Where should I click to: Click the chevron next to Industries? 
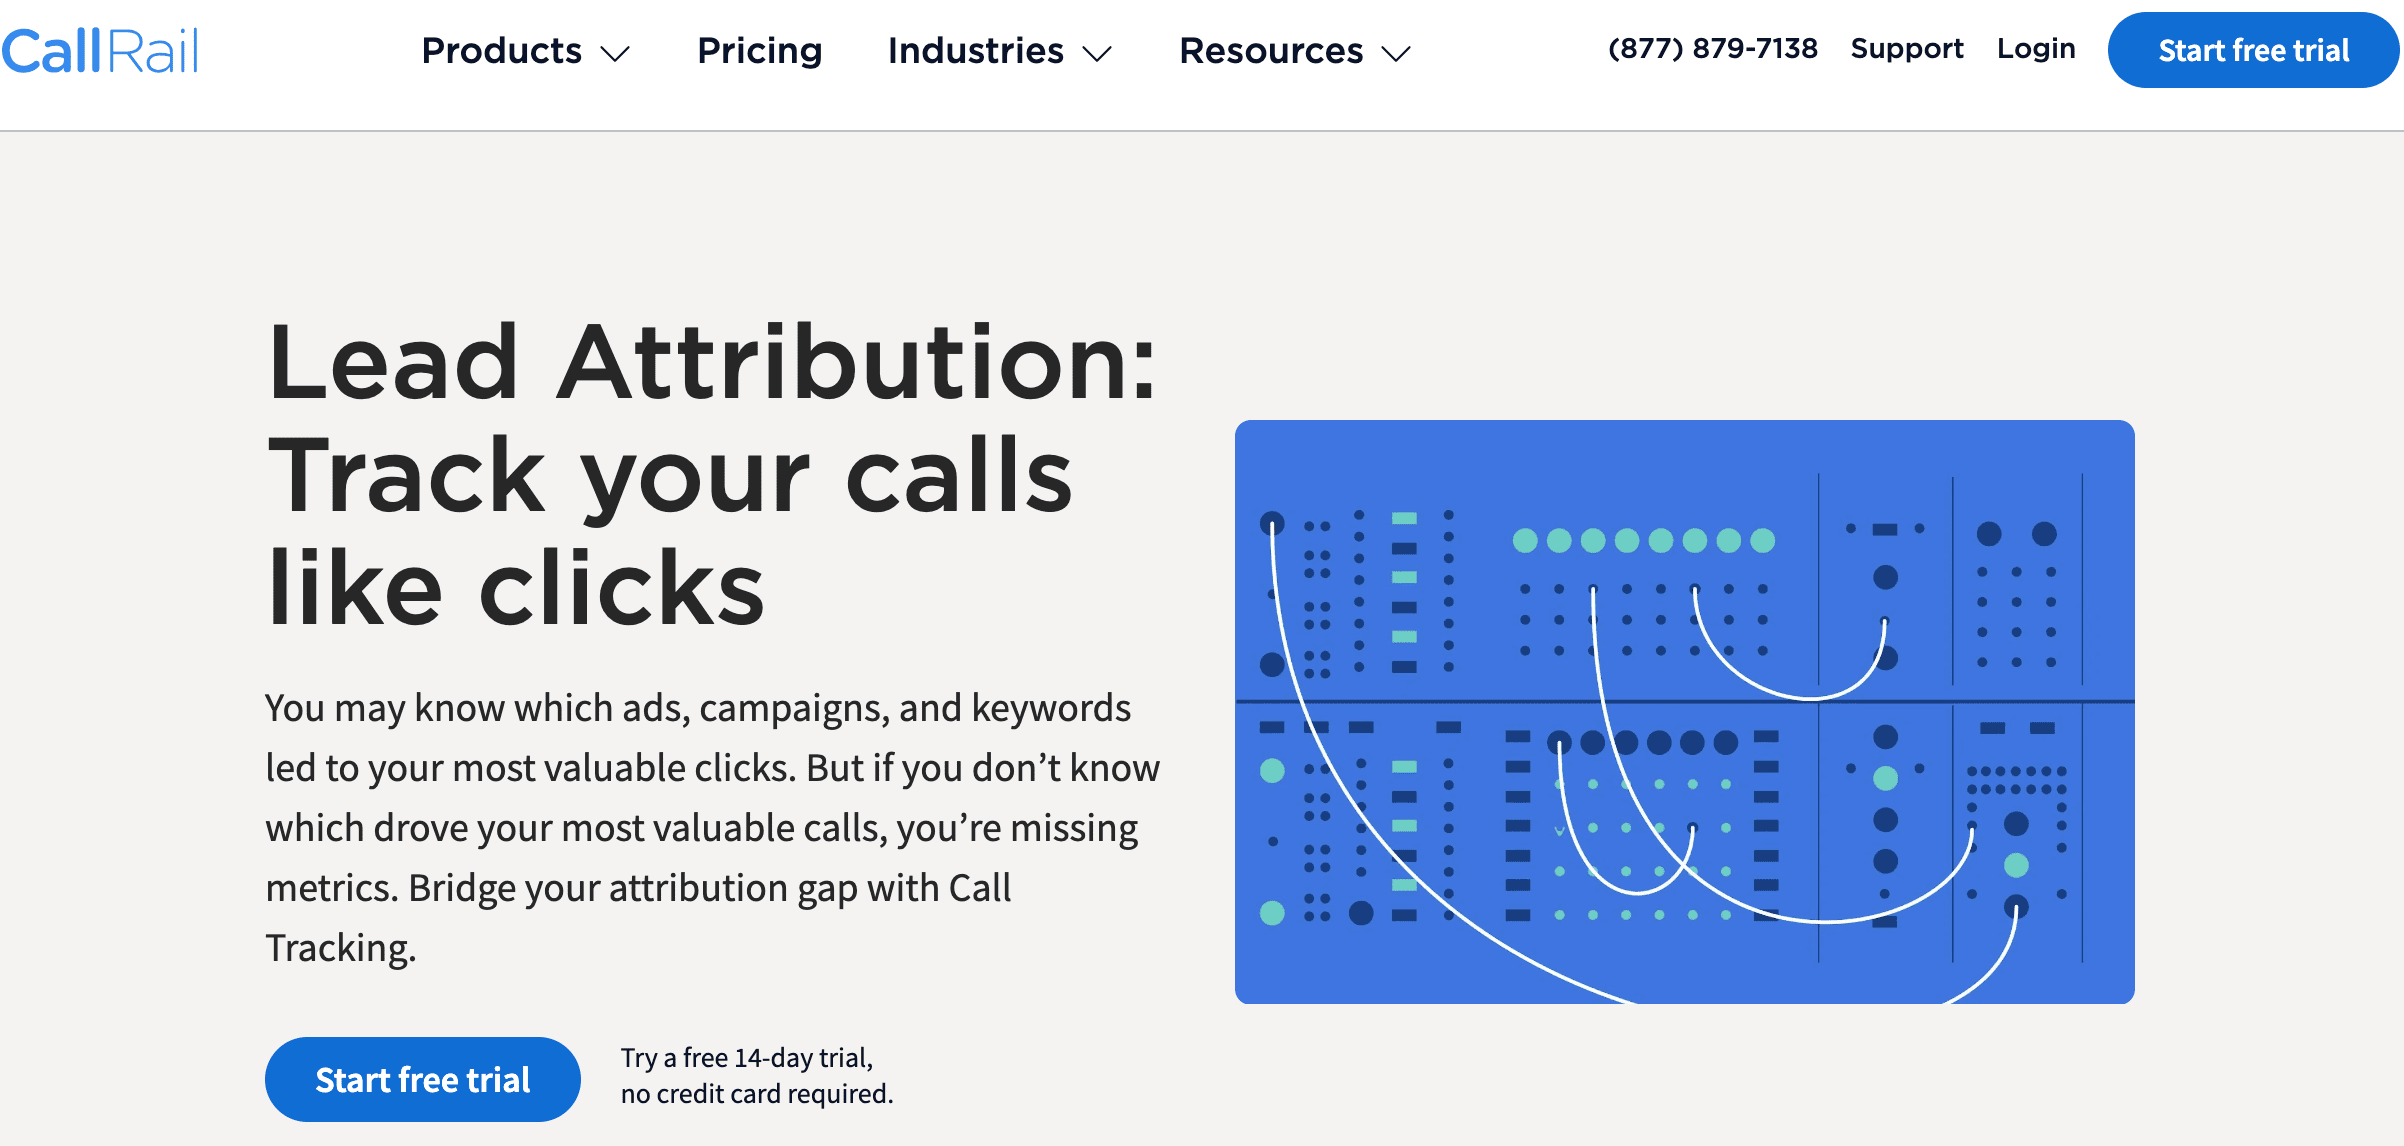click(x=1098, y=55)
